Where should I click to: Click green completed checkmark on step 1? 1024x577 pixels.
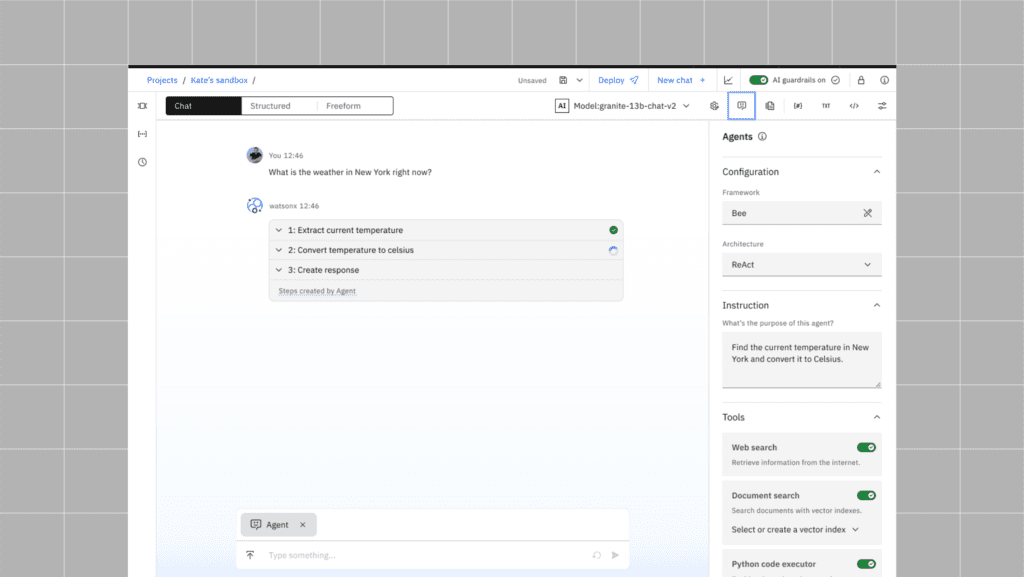pos(613,230)
